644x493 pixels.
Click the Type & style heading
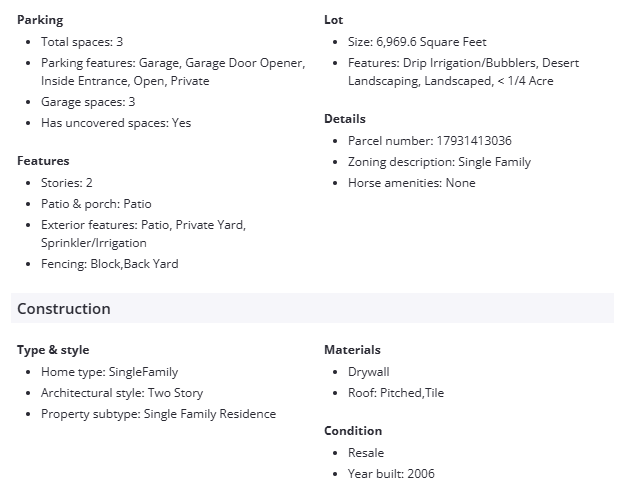point(53,350)
